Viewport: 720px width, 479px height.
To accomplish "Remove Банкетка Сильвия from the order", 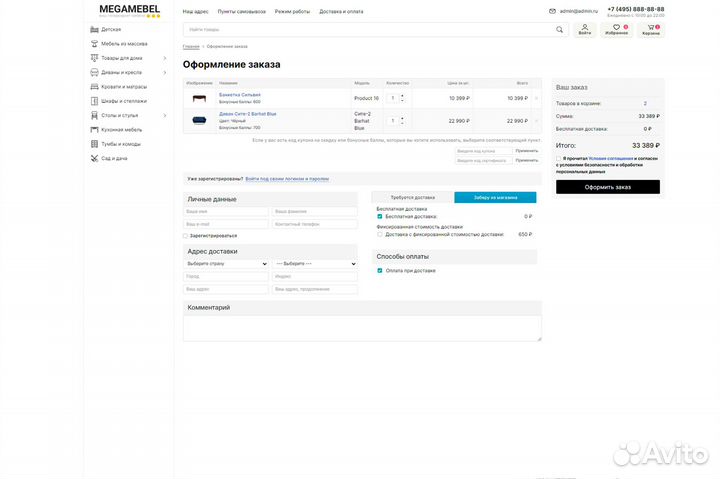I will point(536,98).
